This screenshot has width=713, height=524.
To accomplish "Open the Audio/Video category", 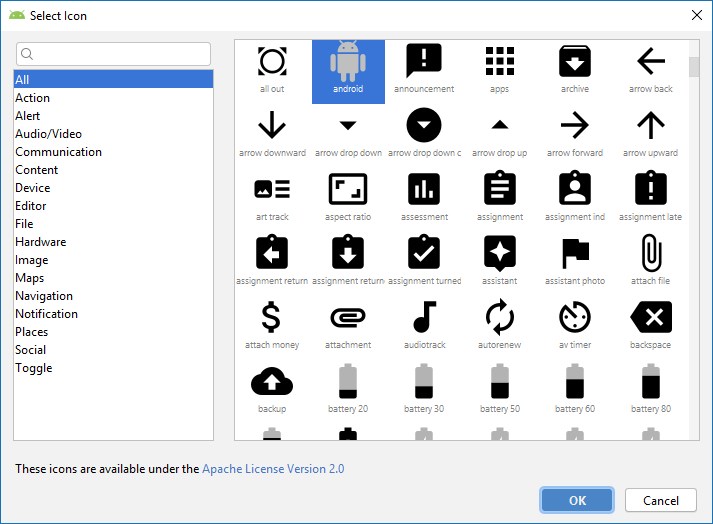I will tap(113, 134).
